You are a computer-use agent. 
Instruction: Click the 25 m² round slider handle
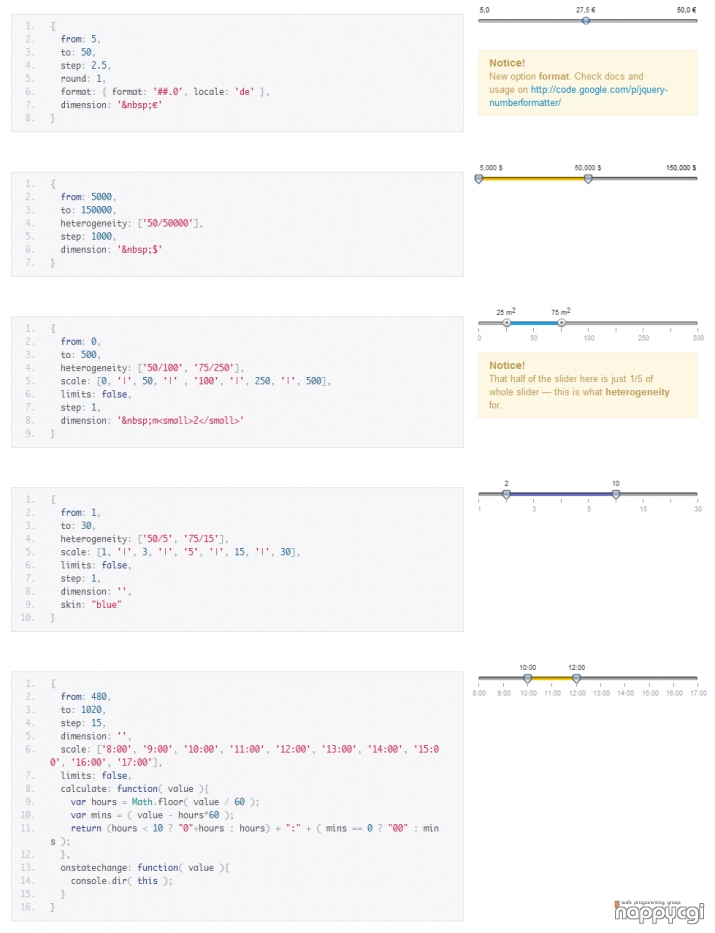(x=507, y=323)
